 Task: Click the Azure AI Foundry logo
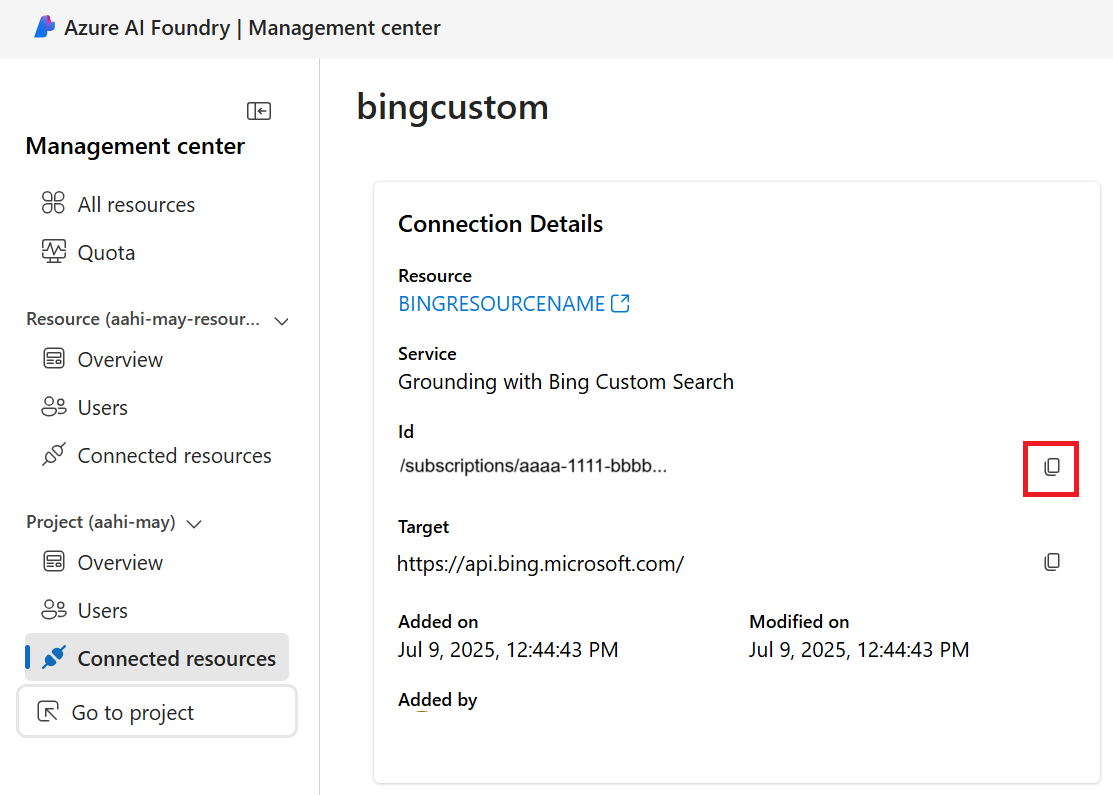point(43,27)
